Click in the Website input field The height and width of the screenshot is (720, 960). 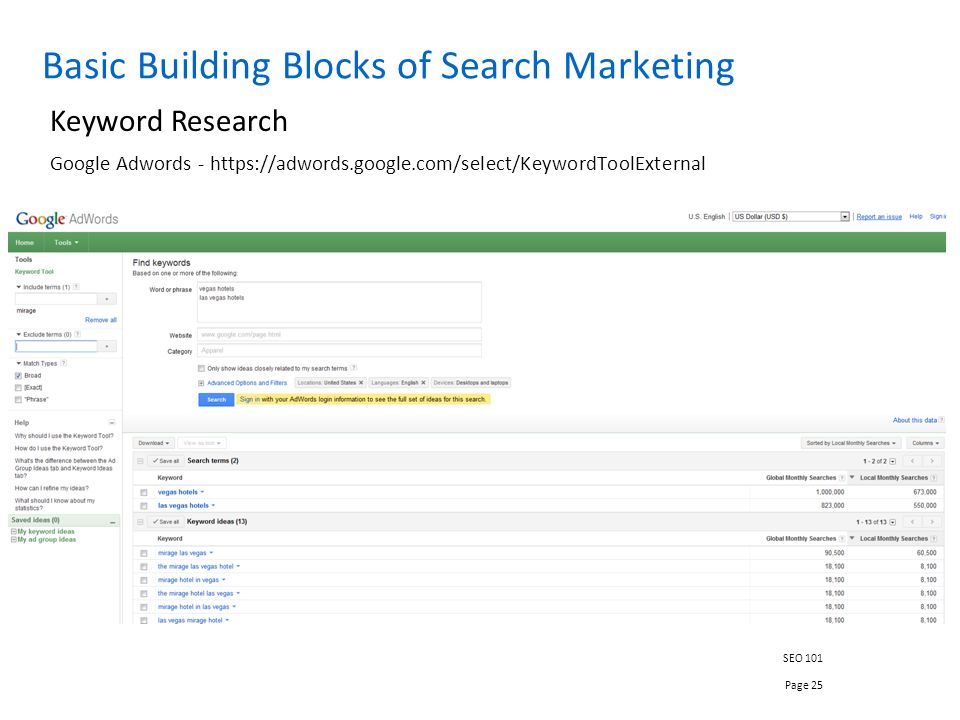point(339,334)
